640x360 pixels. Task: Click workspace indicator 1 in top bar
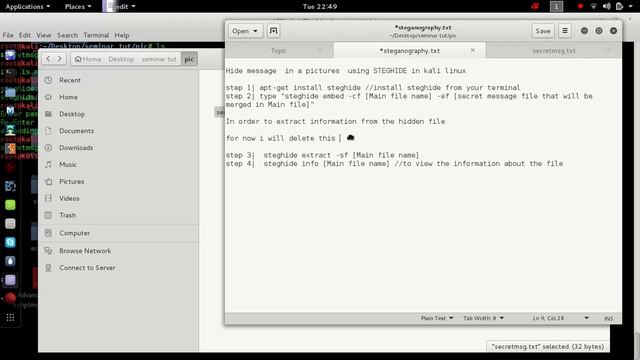click(556, 6)
